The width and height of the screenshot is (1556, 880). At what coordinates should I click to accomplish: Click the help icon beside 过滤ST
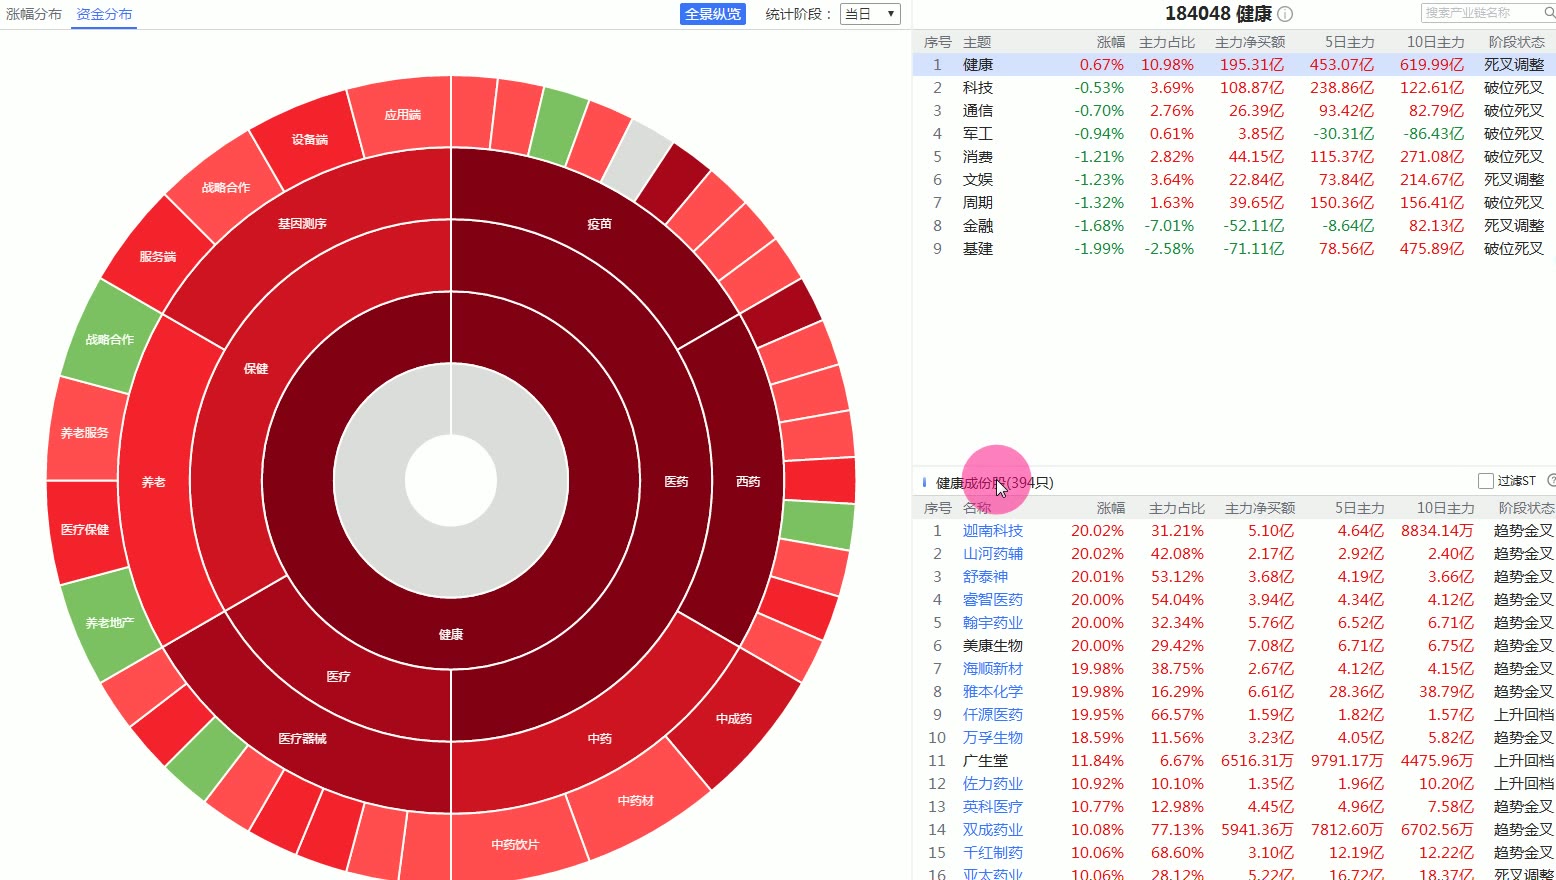1551,481
